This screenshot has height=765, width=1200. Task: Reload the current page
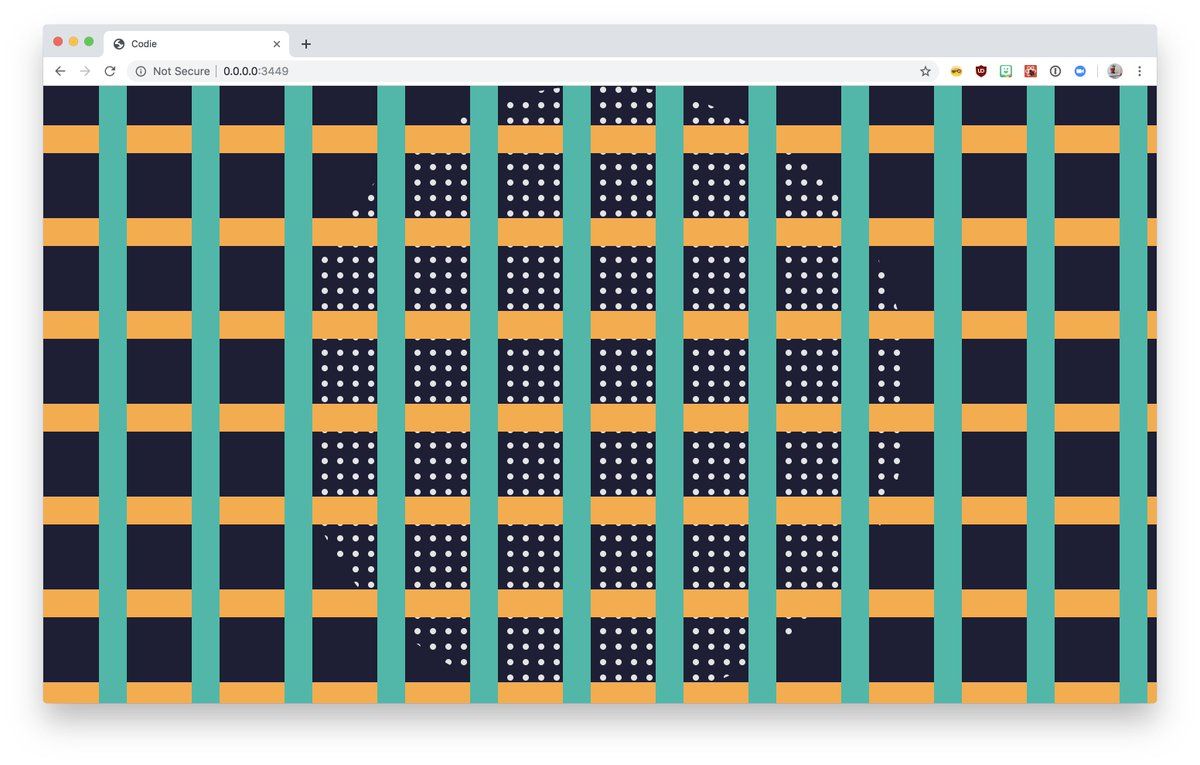click(110, 71)
